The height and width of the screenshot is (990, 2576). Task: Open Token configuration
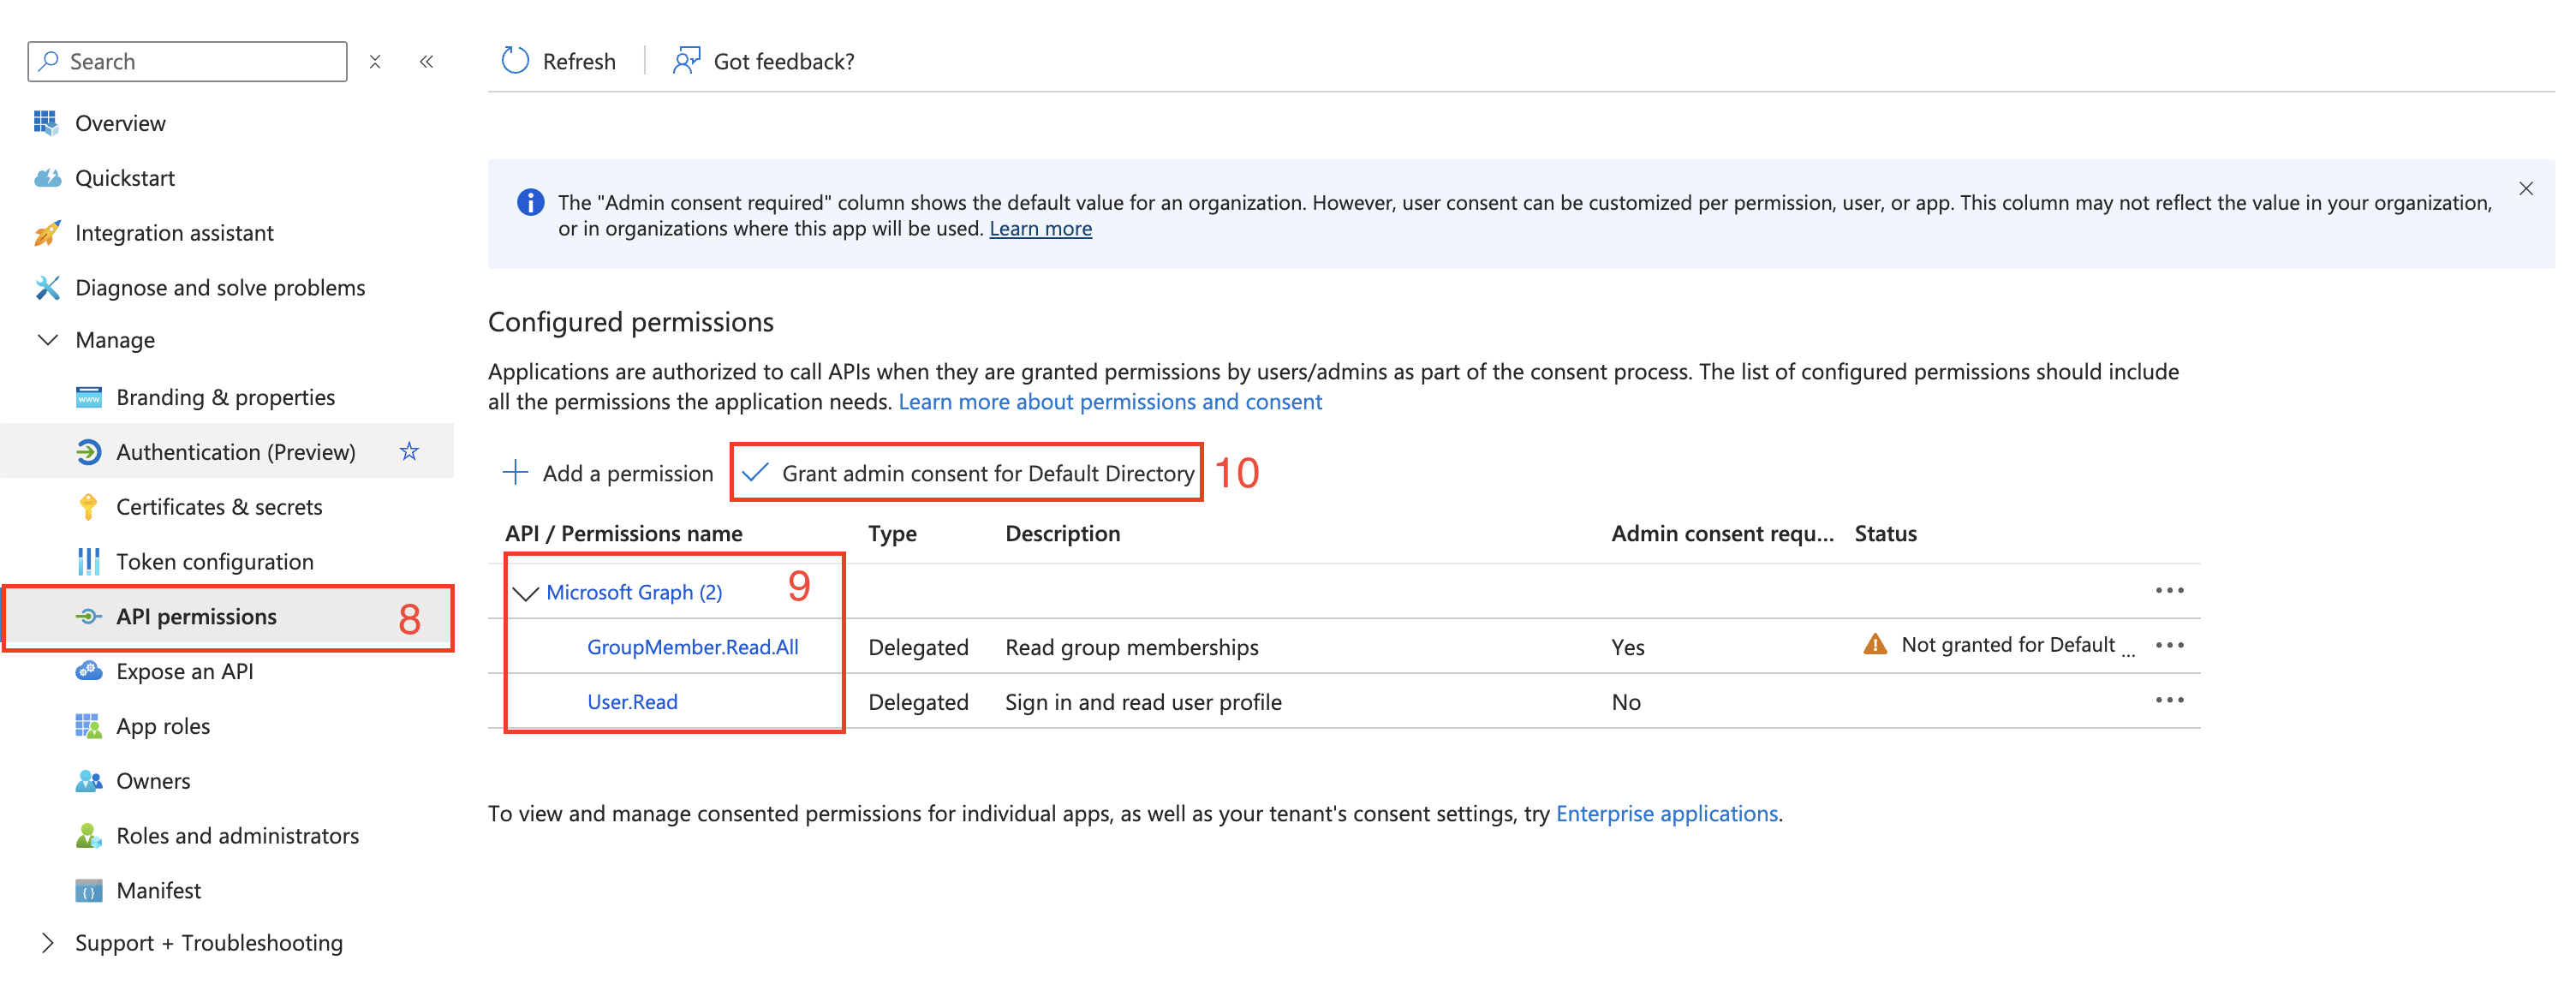click(214, 561)
